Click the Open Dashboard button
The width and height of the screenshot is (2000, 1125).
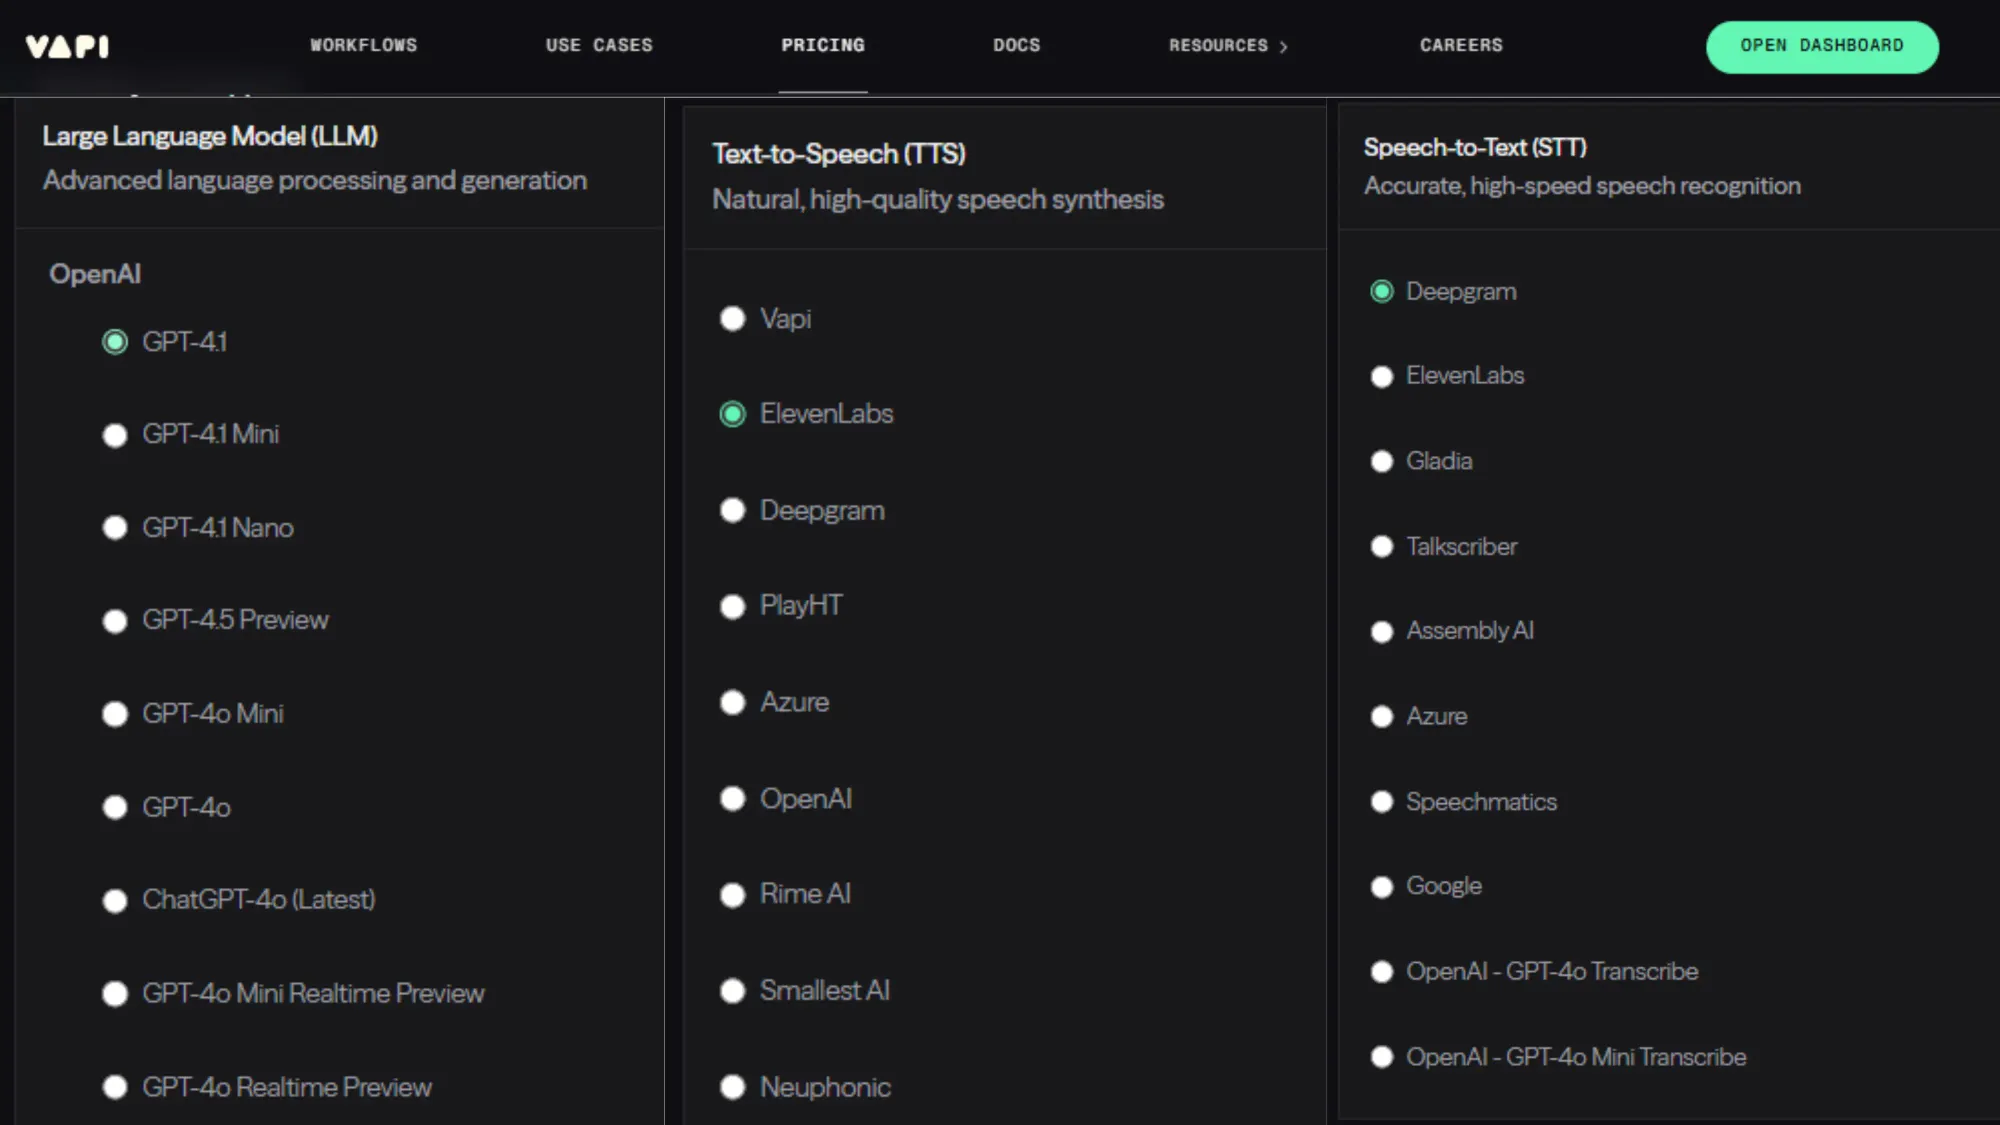pyautogui.click(x=1821, y=46)
